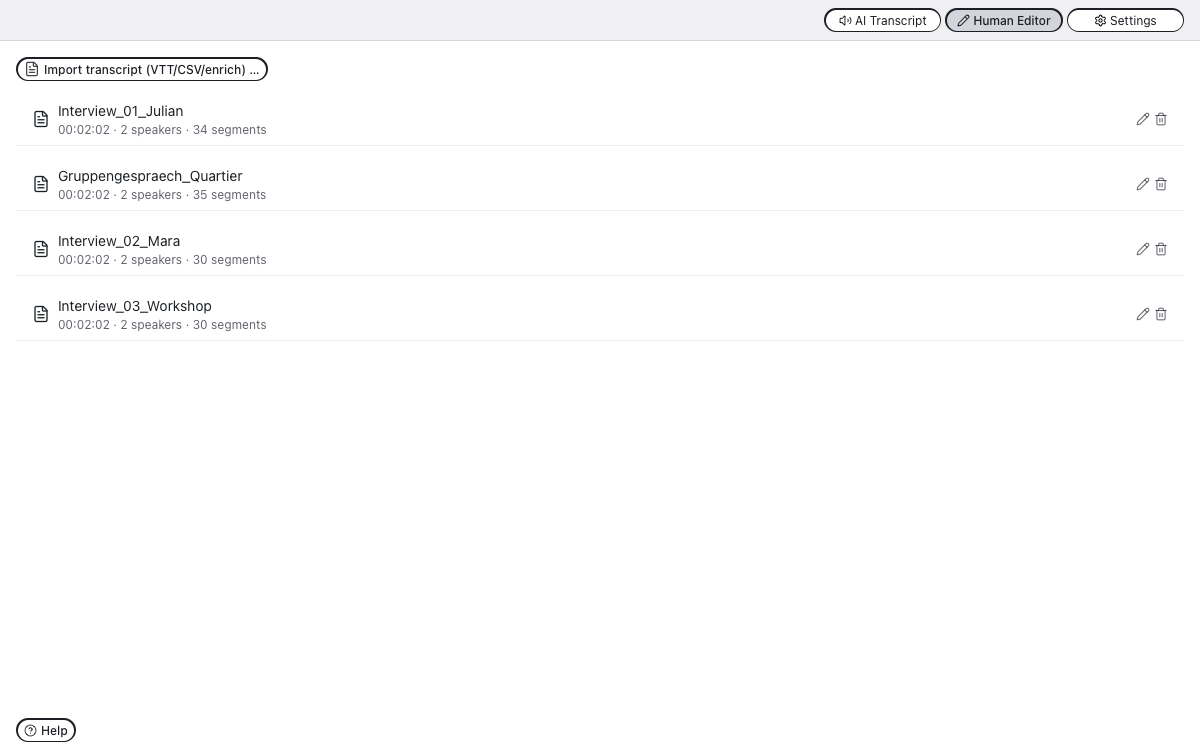This screenshot has height=750, width=1200.
Task: Click document icon beside Interview_01_Julian
Action: tap(41, 119)
